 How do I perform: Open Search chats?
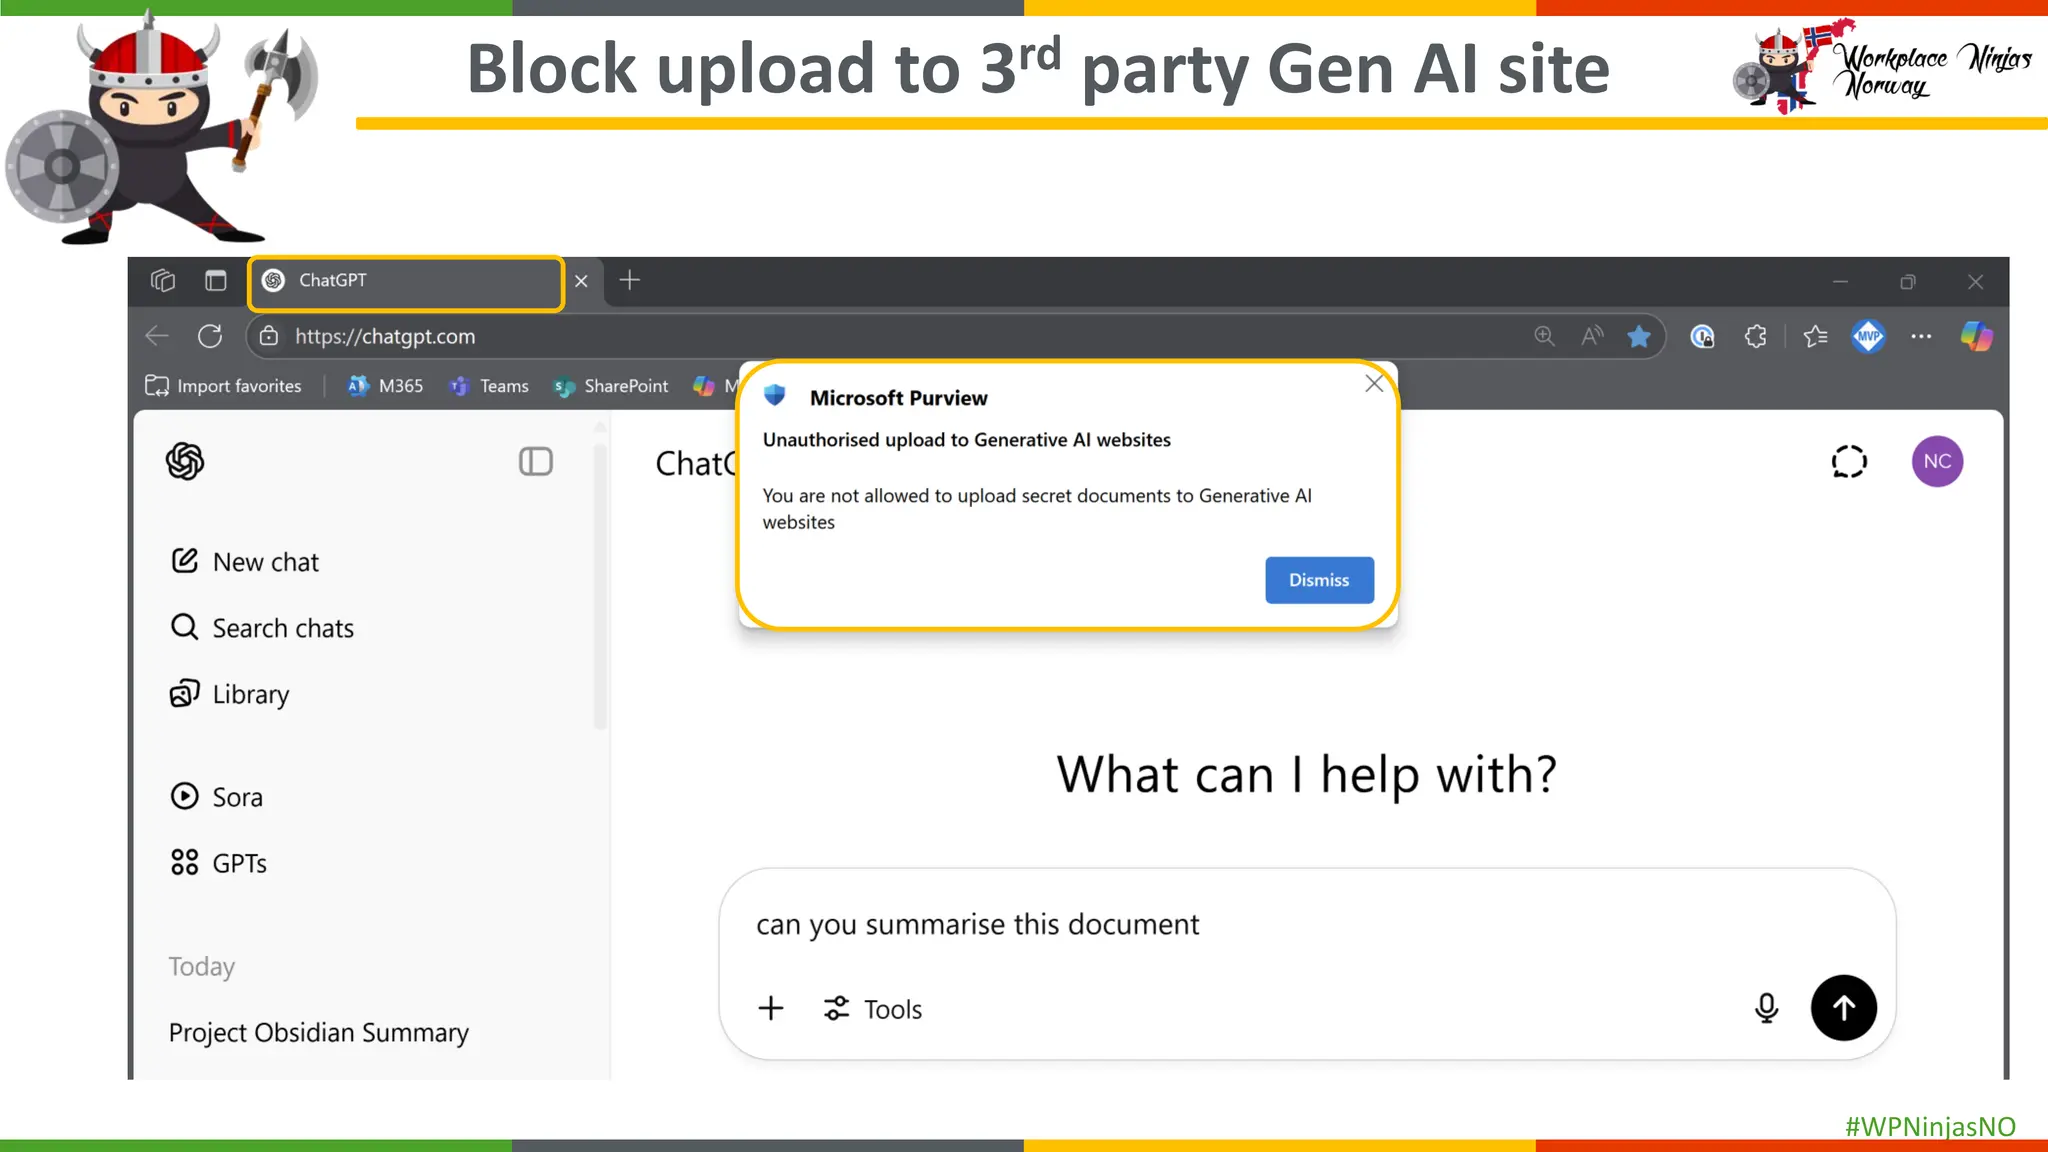[x=263, y=628]
